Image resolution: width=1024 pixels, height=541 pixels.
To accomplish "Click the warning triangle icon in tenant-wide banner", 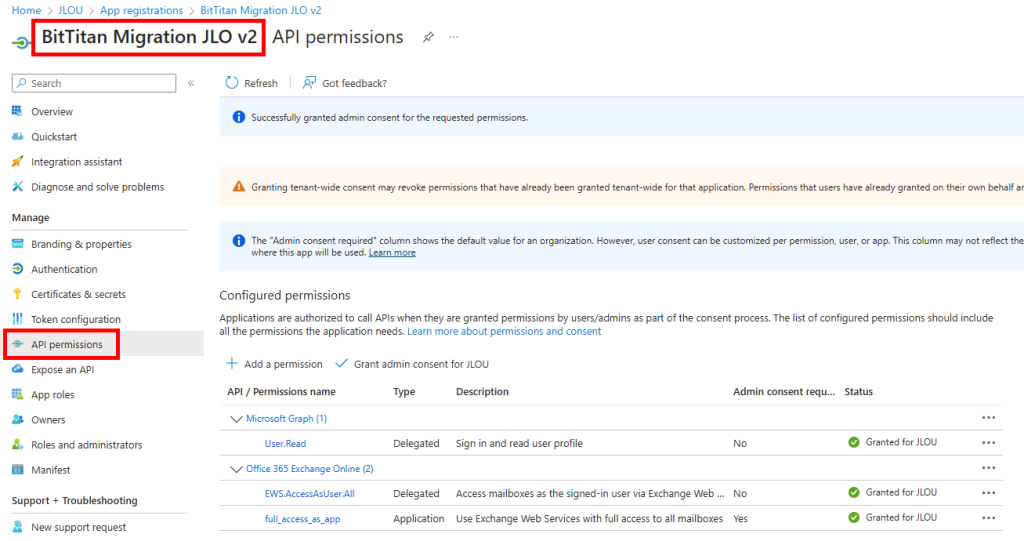I will [x=239, y=186].
